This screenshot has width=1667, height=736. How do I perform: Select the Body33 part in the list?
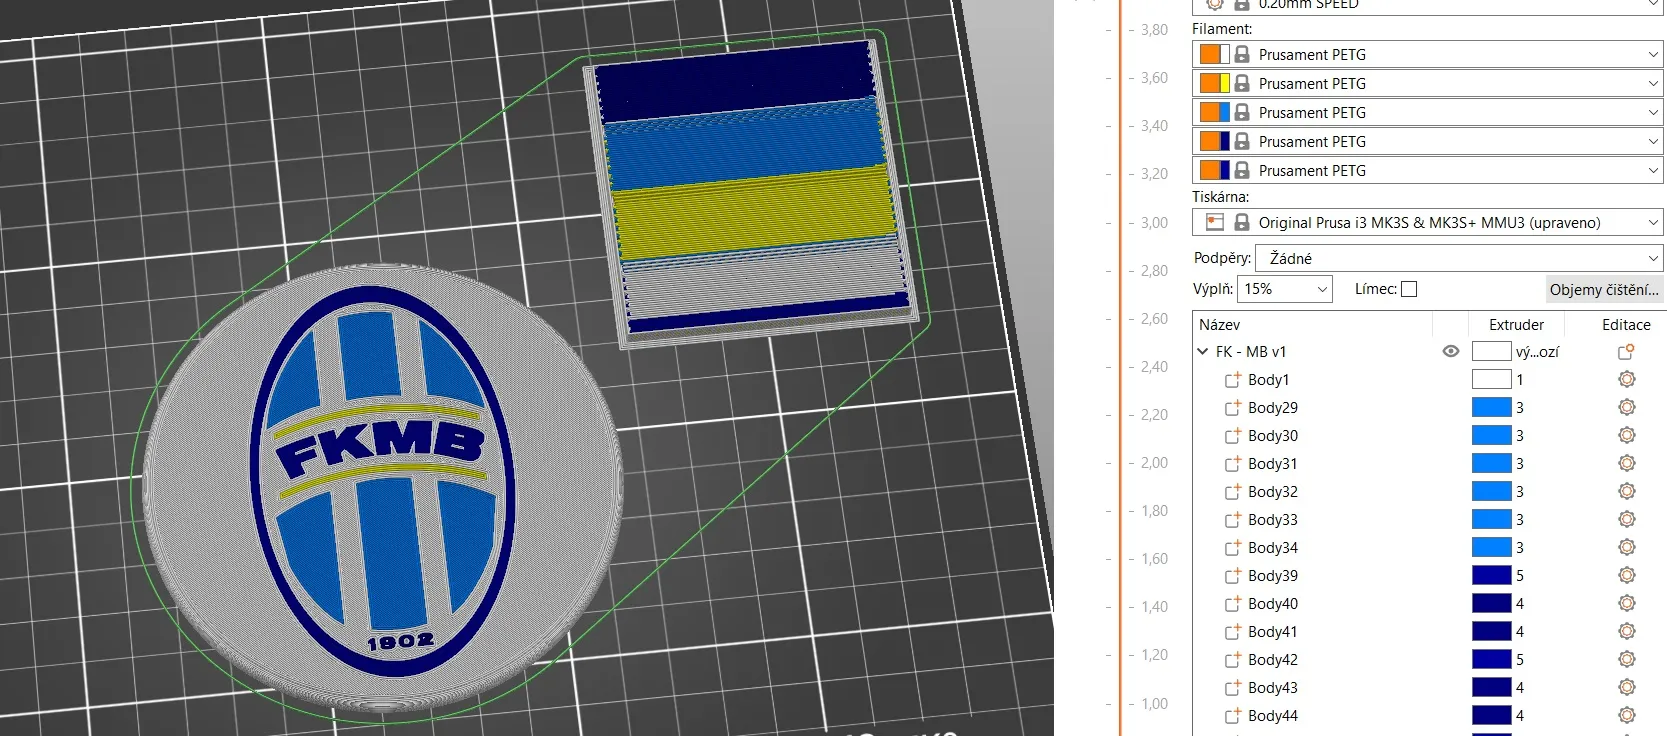point(1272,520)
